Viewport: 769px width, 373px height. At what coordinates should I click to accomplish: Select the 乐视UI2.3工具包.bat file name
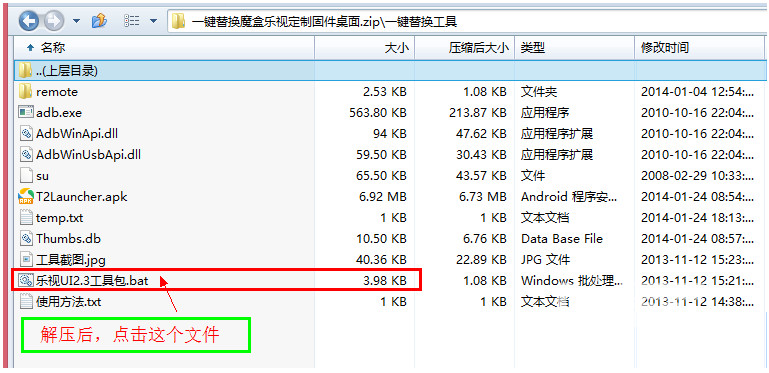92,281
